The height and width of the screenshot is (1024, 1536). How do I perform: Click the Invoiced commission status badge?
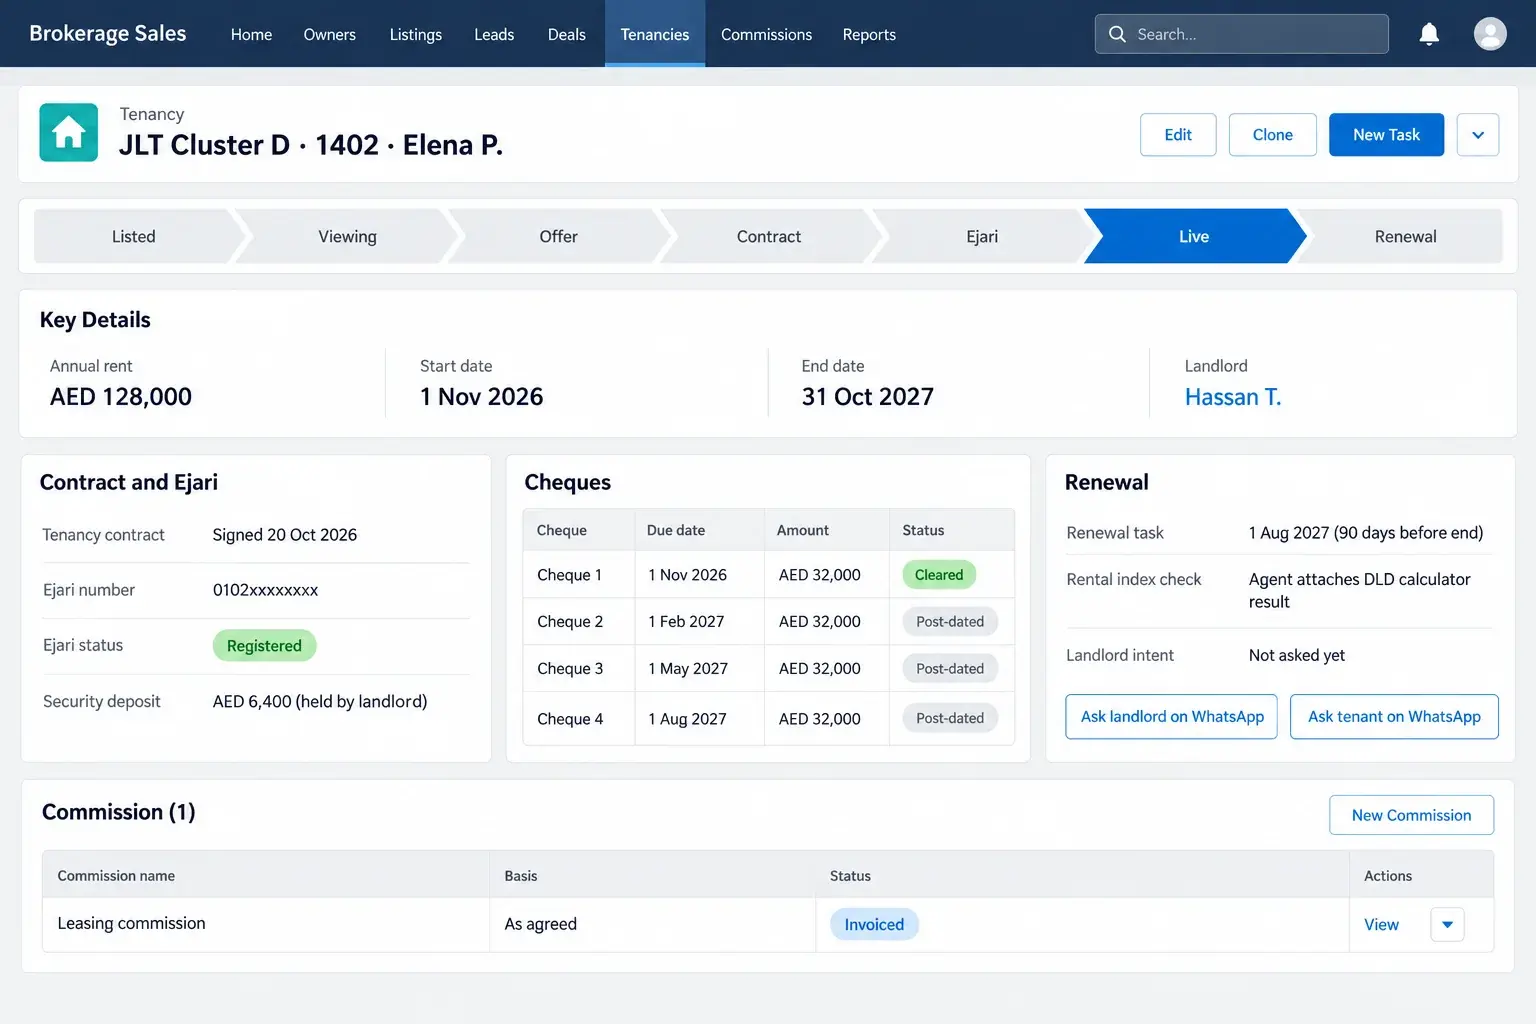(x=874, y=925)
